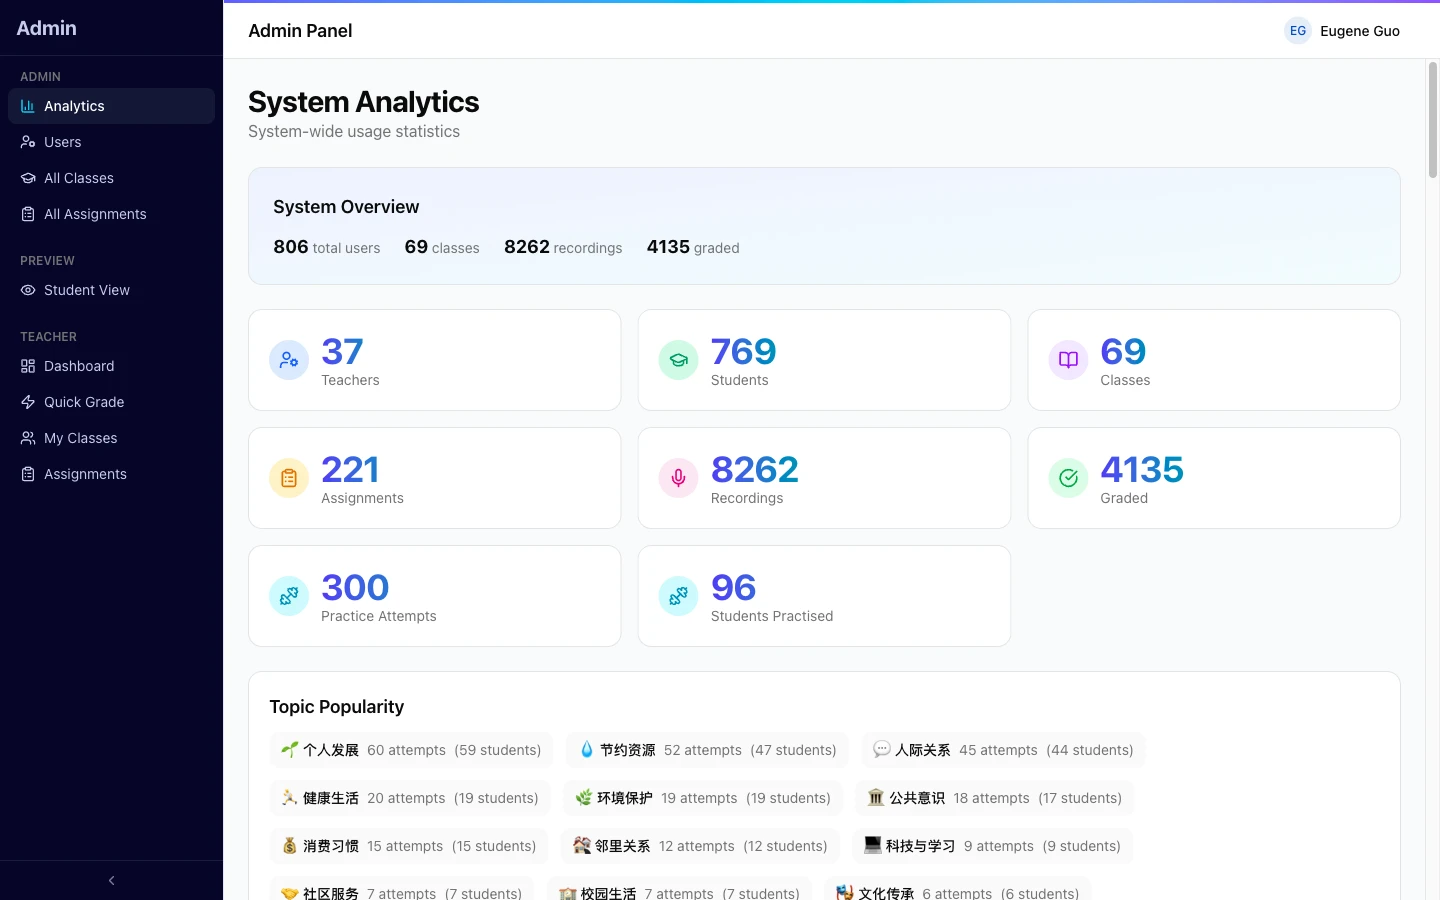Click the 节约资源 topic chip

[x=707, y=750]
